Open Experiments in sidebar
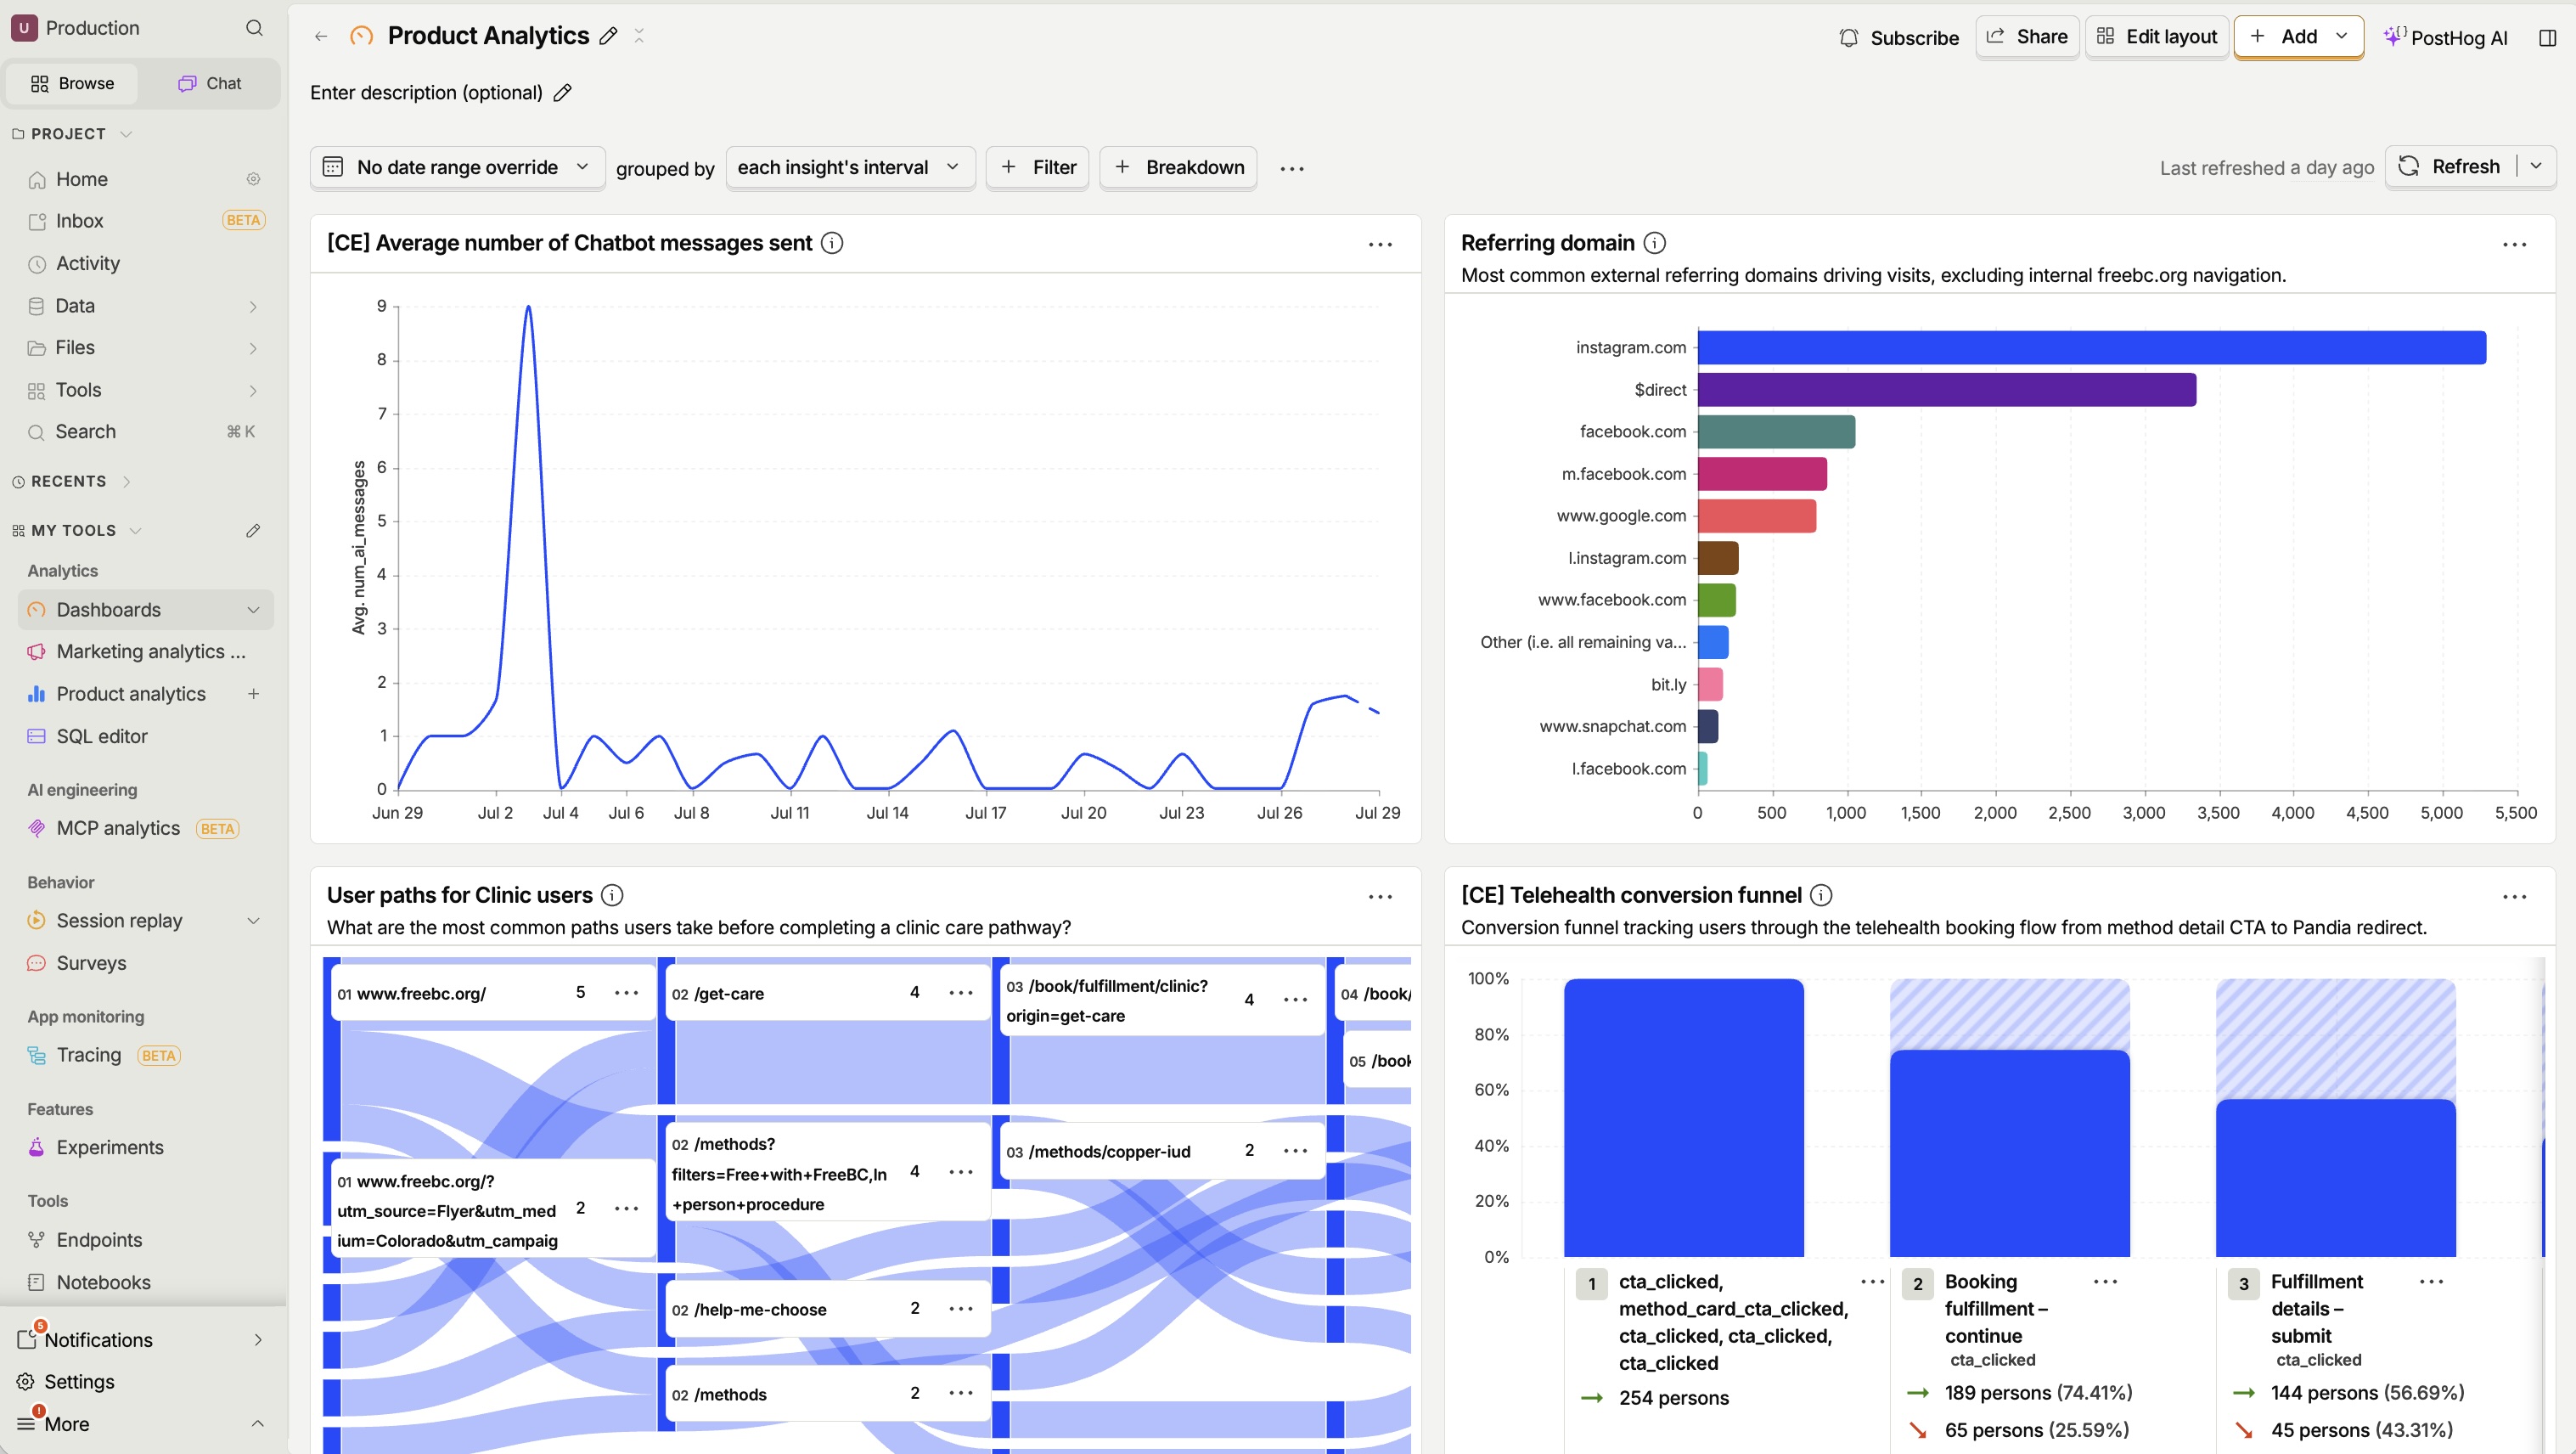This screenshot has width=2576, height=1454. (145, 1147)
